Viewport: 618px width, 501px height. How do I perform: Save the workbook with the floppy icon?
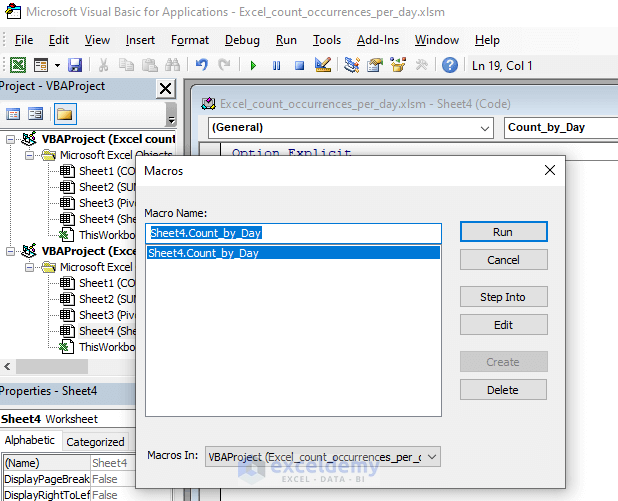click(75, 65)
